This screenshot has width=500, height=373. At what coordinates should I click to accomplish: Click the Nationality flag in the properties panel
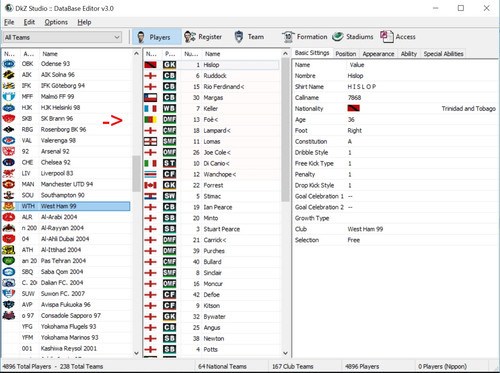353,108
